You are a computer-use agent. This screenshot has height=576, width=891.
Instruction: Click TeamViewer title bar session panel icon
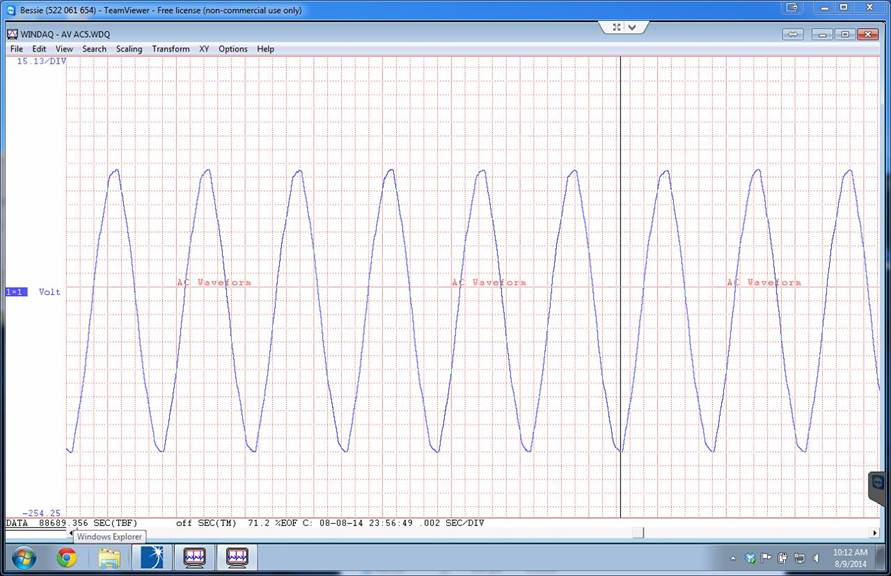792,7
